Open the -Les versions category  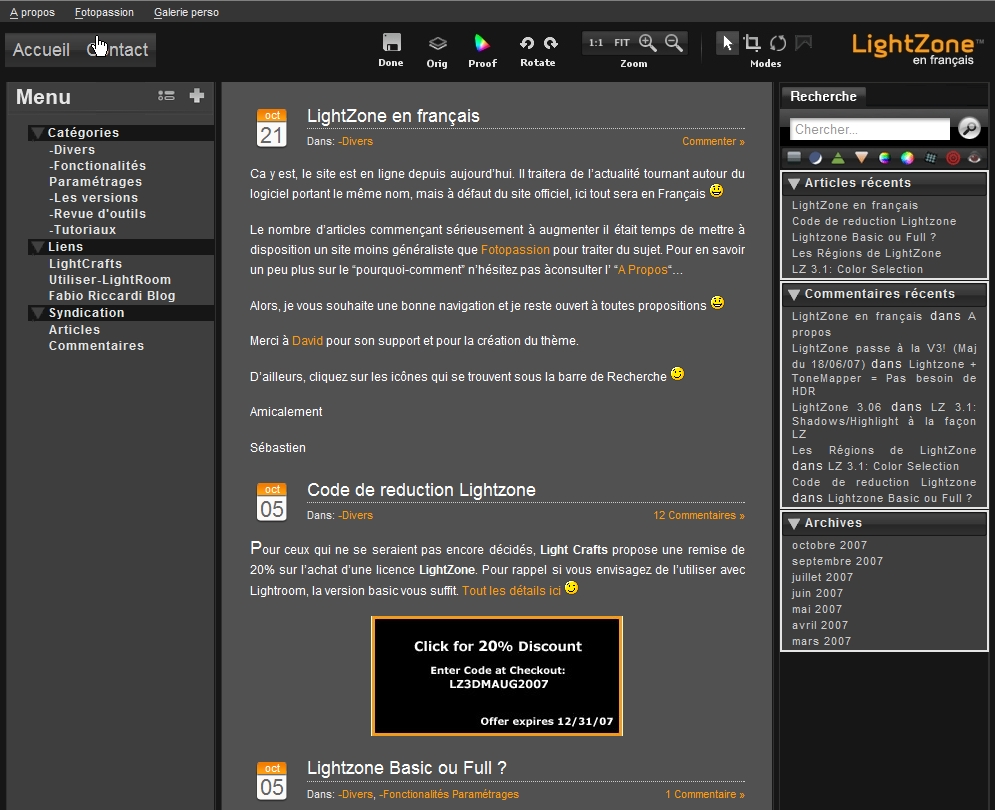(93, 198)
